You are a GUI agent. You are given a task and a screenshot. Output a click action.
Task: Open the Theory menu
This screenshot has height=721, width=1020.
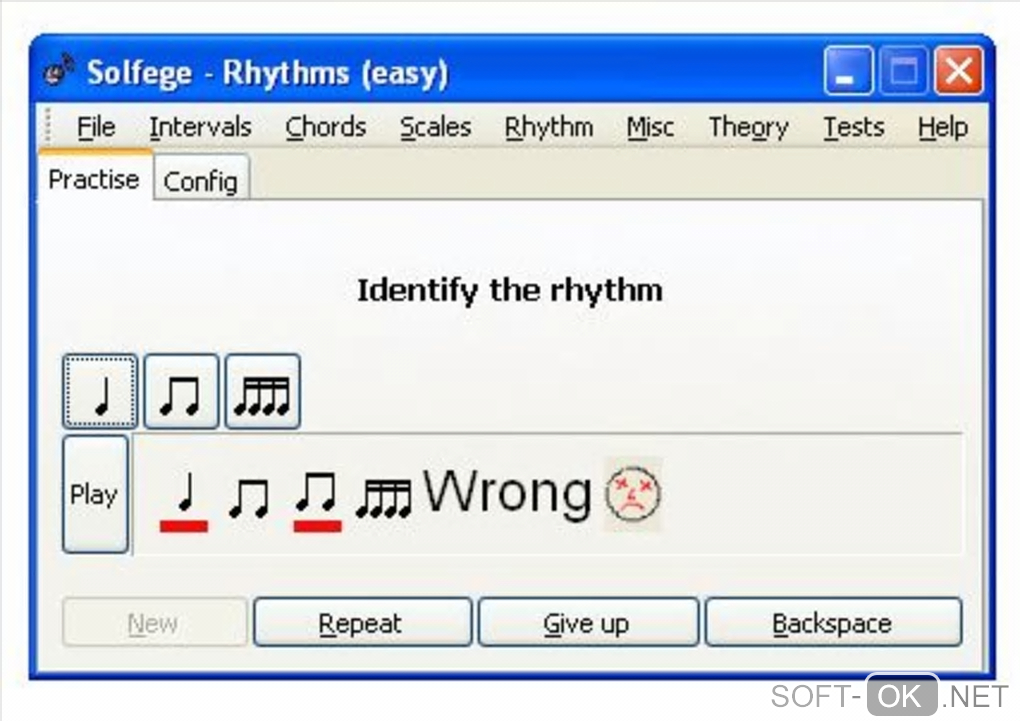point(749,127)
